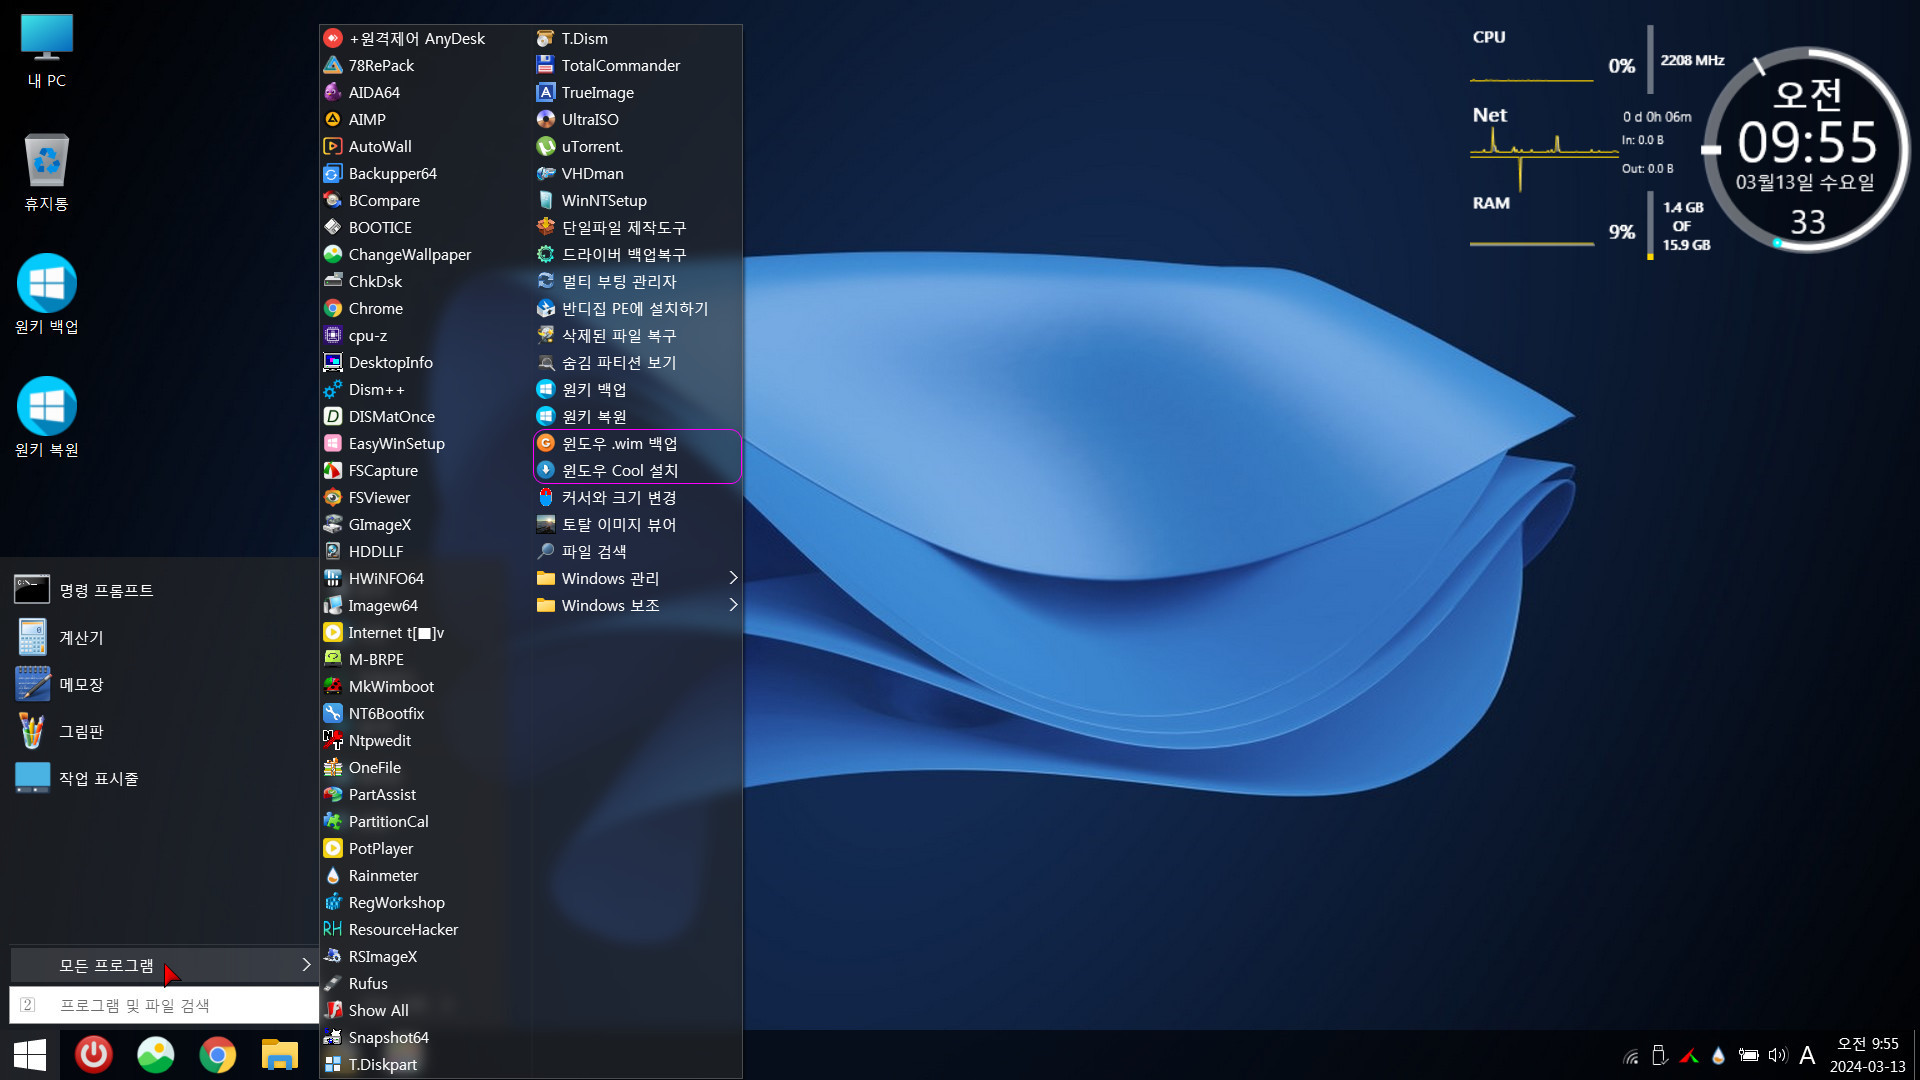This screenshot has height=1080, width=1920.
Task: Choose 멀티 부팅 관리자 entry
Action: (636, 281)
